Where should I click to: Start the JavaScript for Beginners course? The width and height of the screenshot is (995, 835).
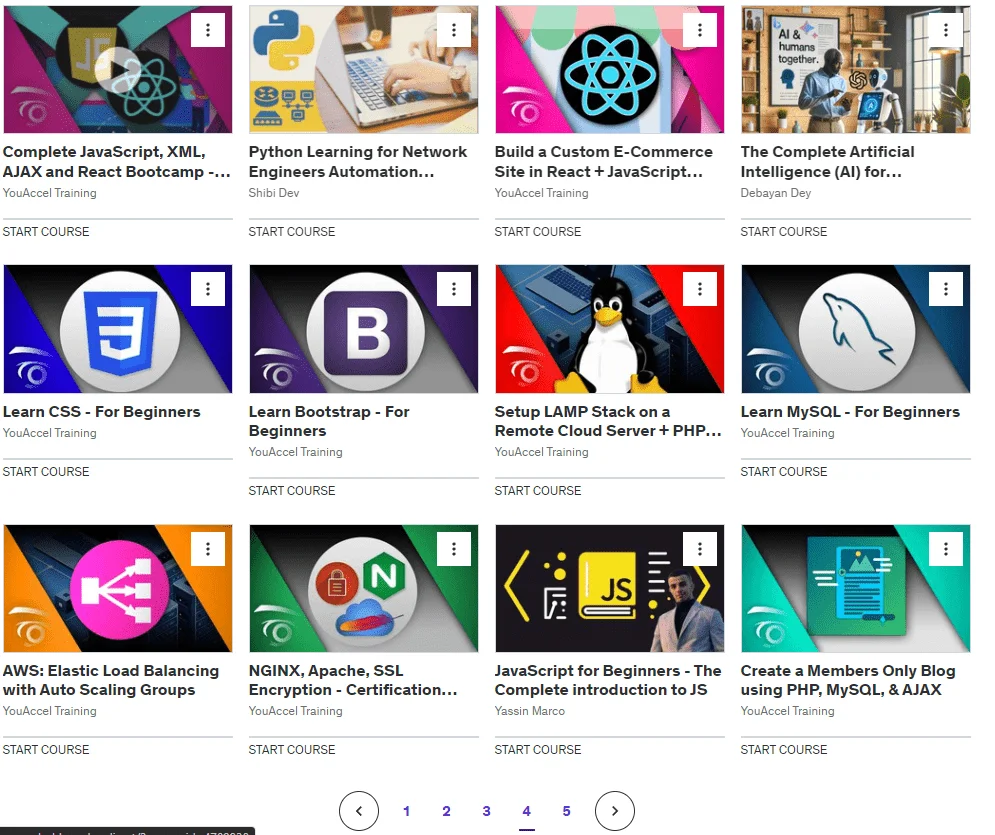tap(538, 749)
